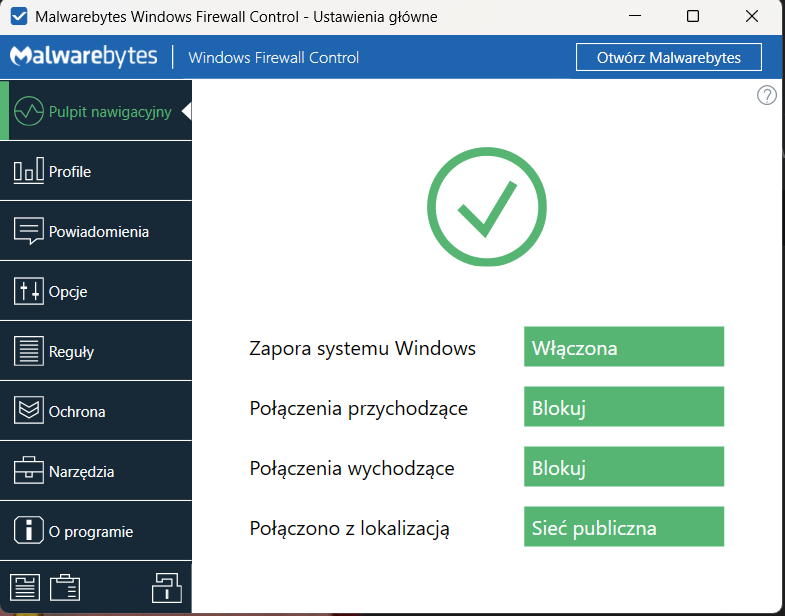Switch to the Profile tab
785x616 pixels.
click(70, 172)
